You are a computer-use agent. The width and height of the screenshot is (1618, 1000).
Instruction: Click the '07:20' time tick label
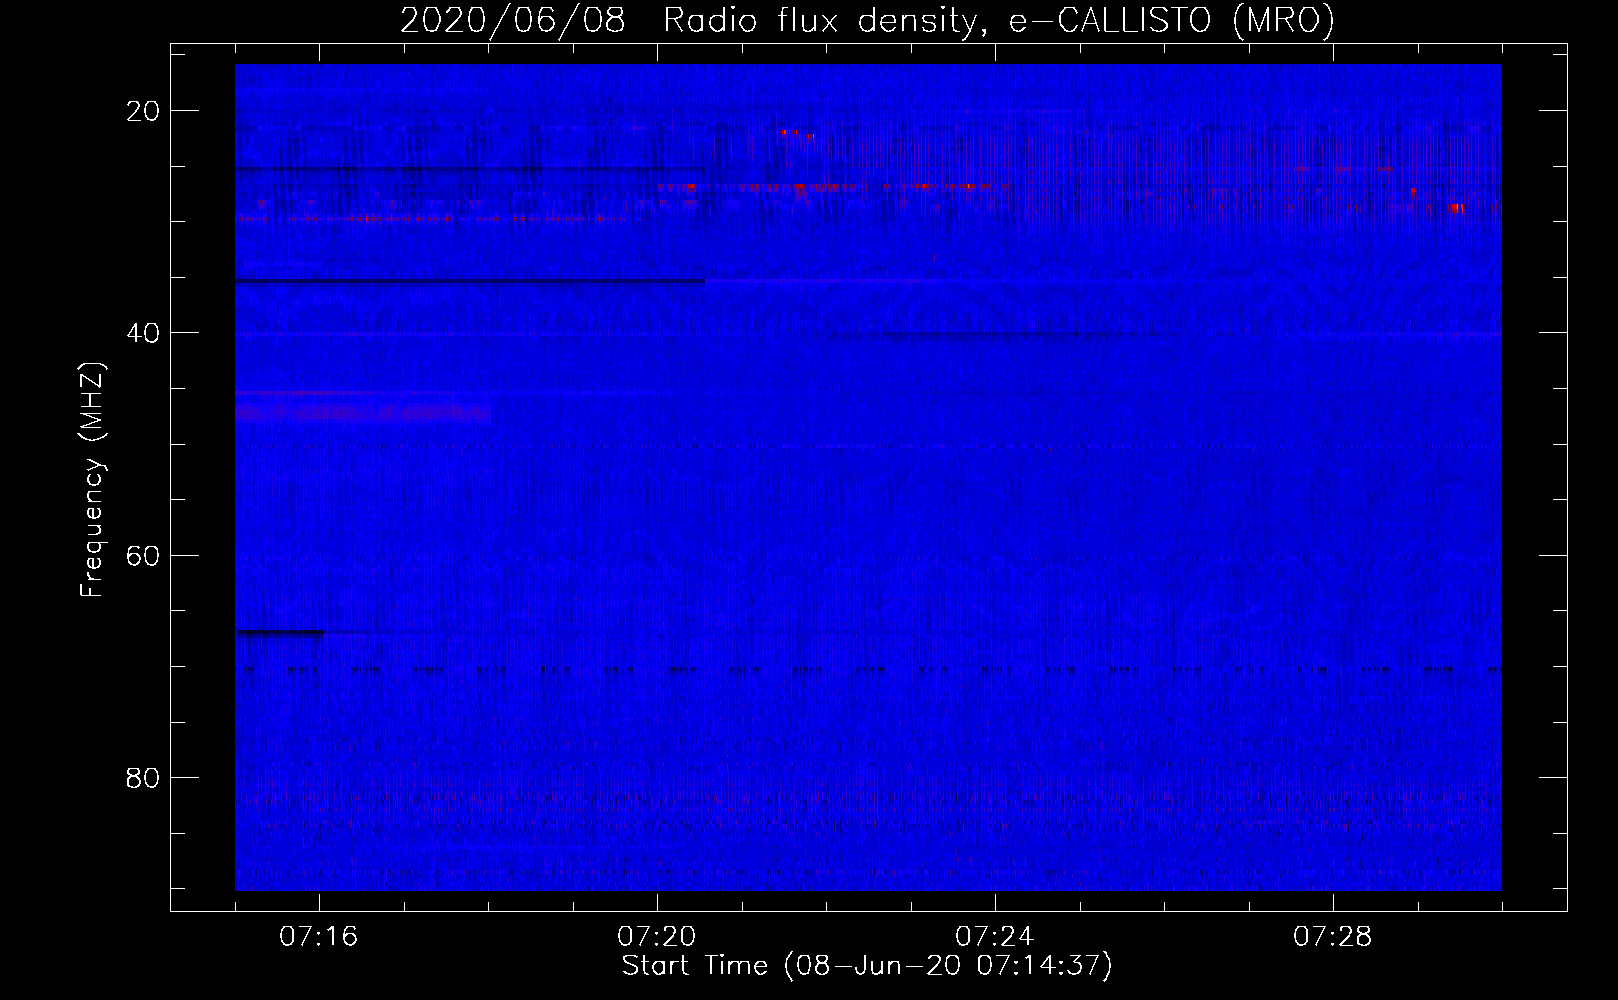click(x=657, y=937)
